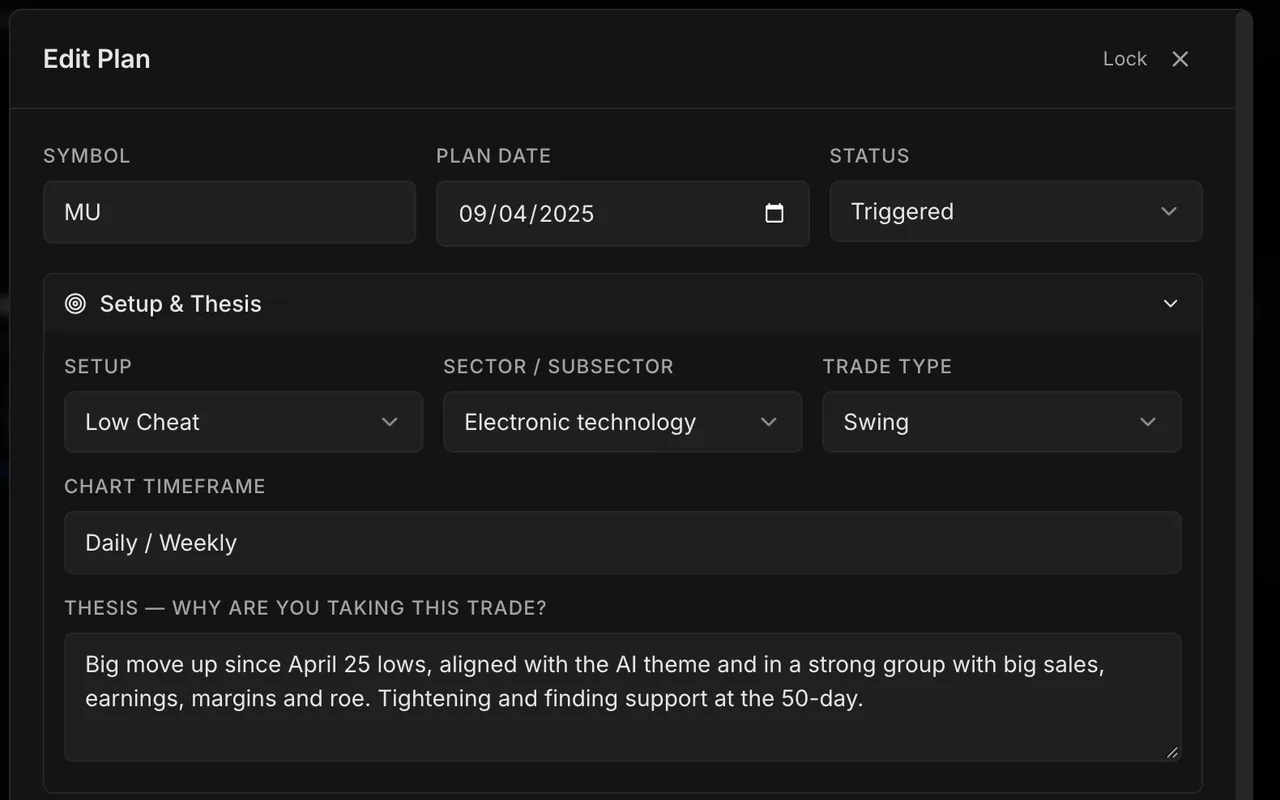
Task: Click the Setup & Thesis heading text
Action: pos(180,304)
